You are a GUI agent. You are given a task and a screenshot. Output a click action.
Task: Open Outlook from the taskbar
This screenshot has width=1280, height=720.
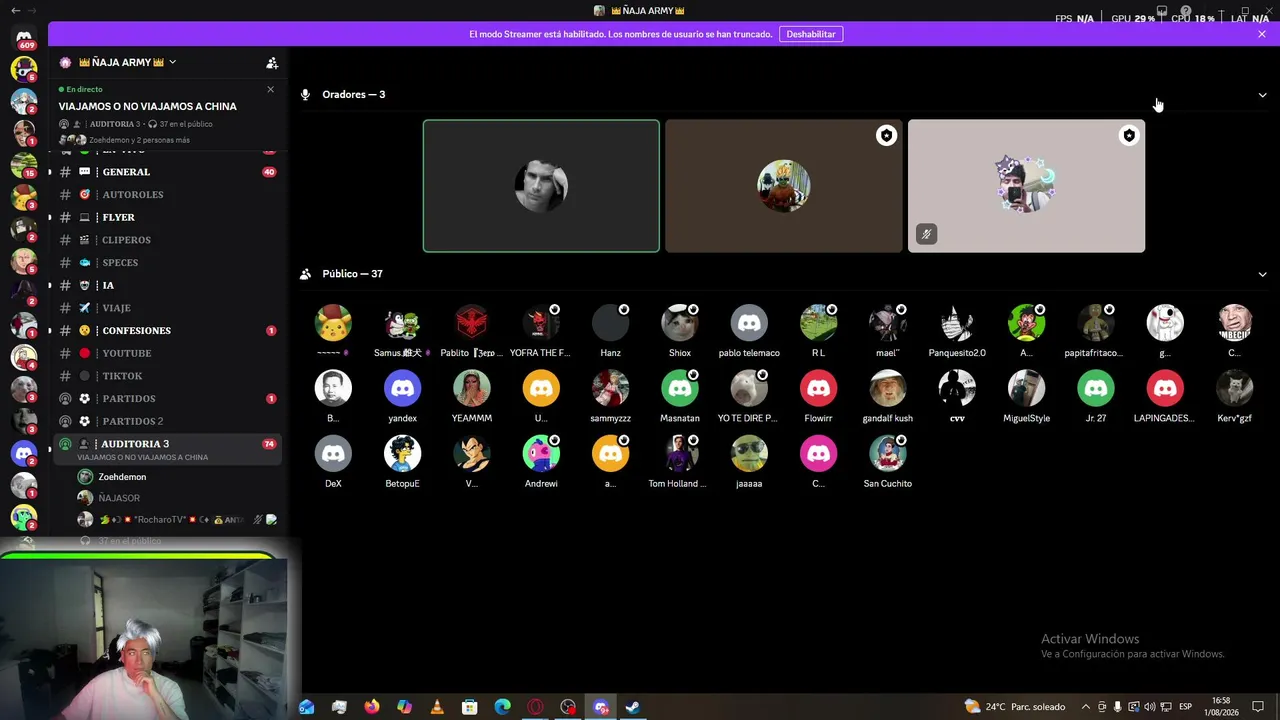[306, 707]
